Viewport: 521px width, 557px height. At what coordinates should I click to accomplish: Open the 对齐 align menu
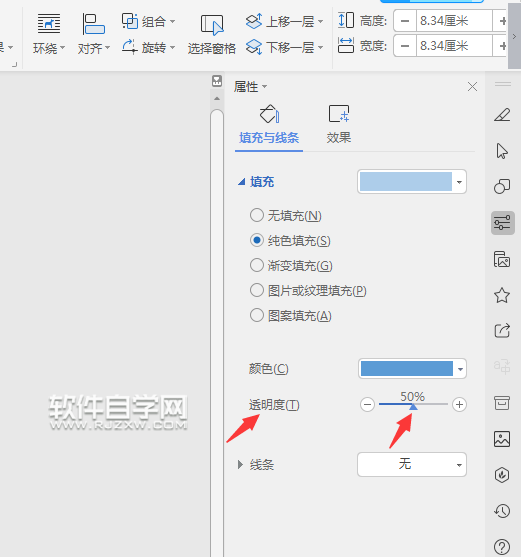94,34
